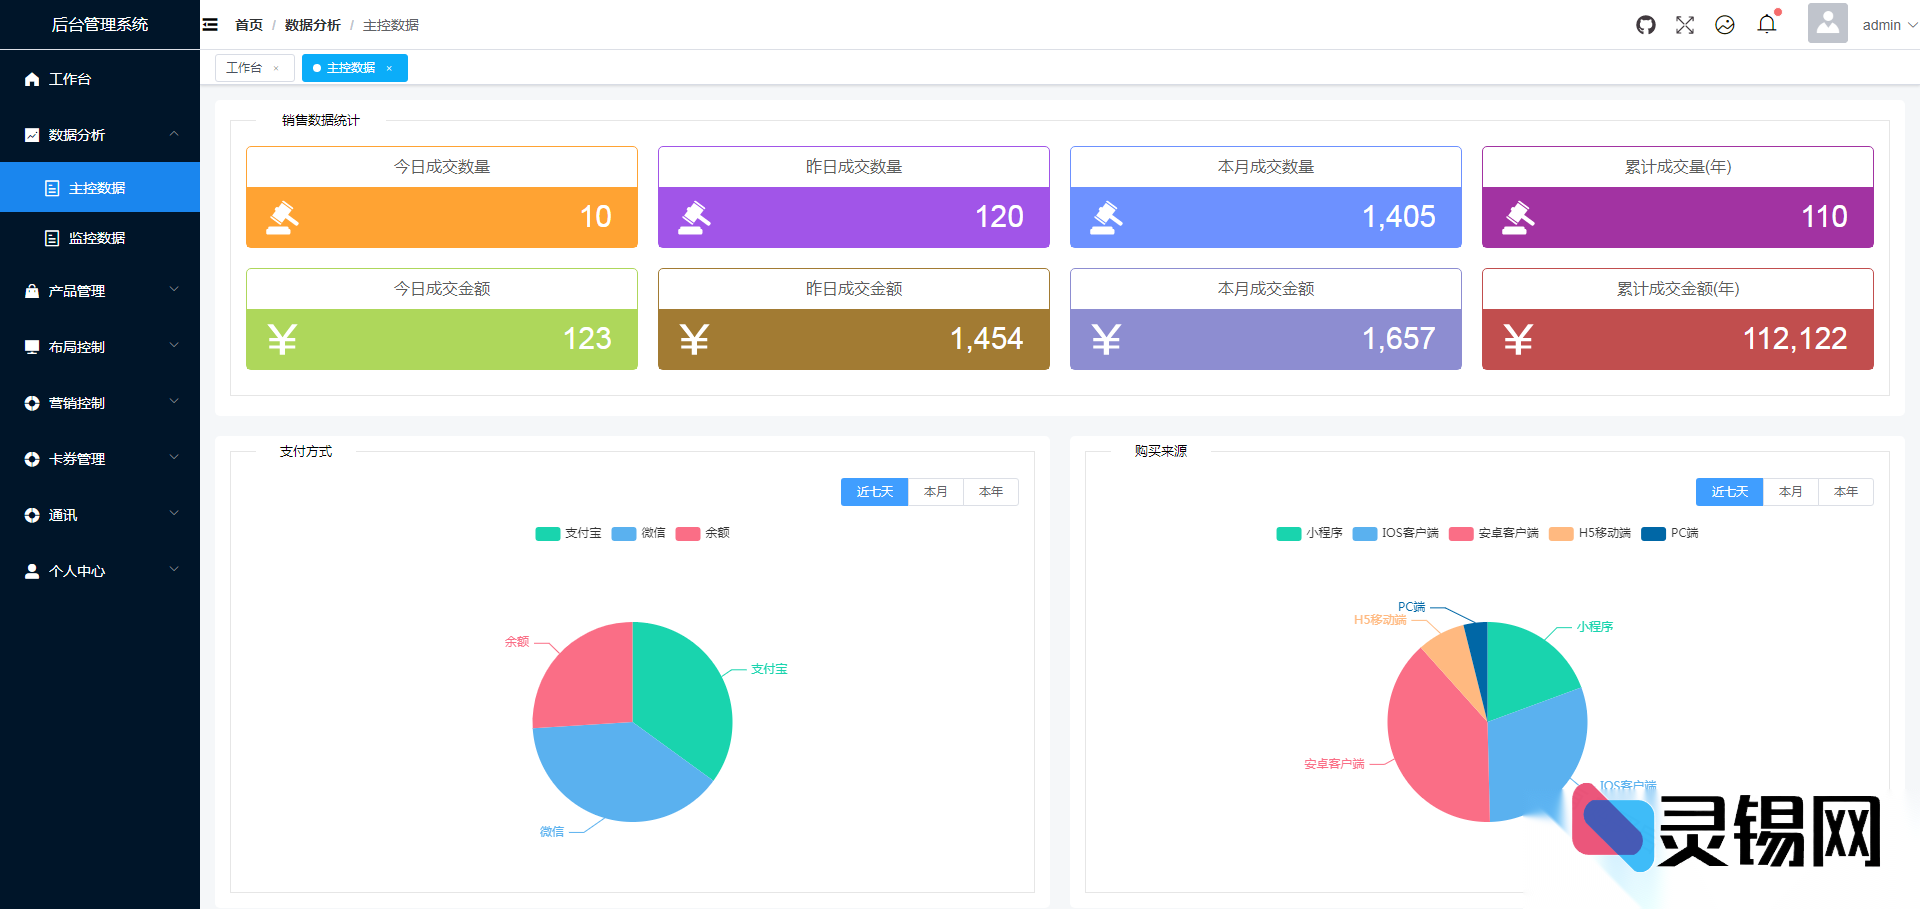
Task: Select 本年 for the purchase source chart
Action: (1846, 491)
